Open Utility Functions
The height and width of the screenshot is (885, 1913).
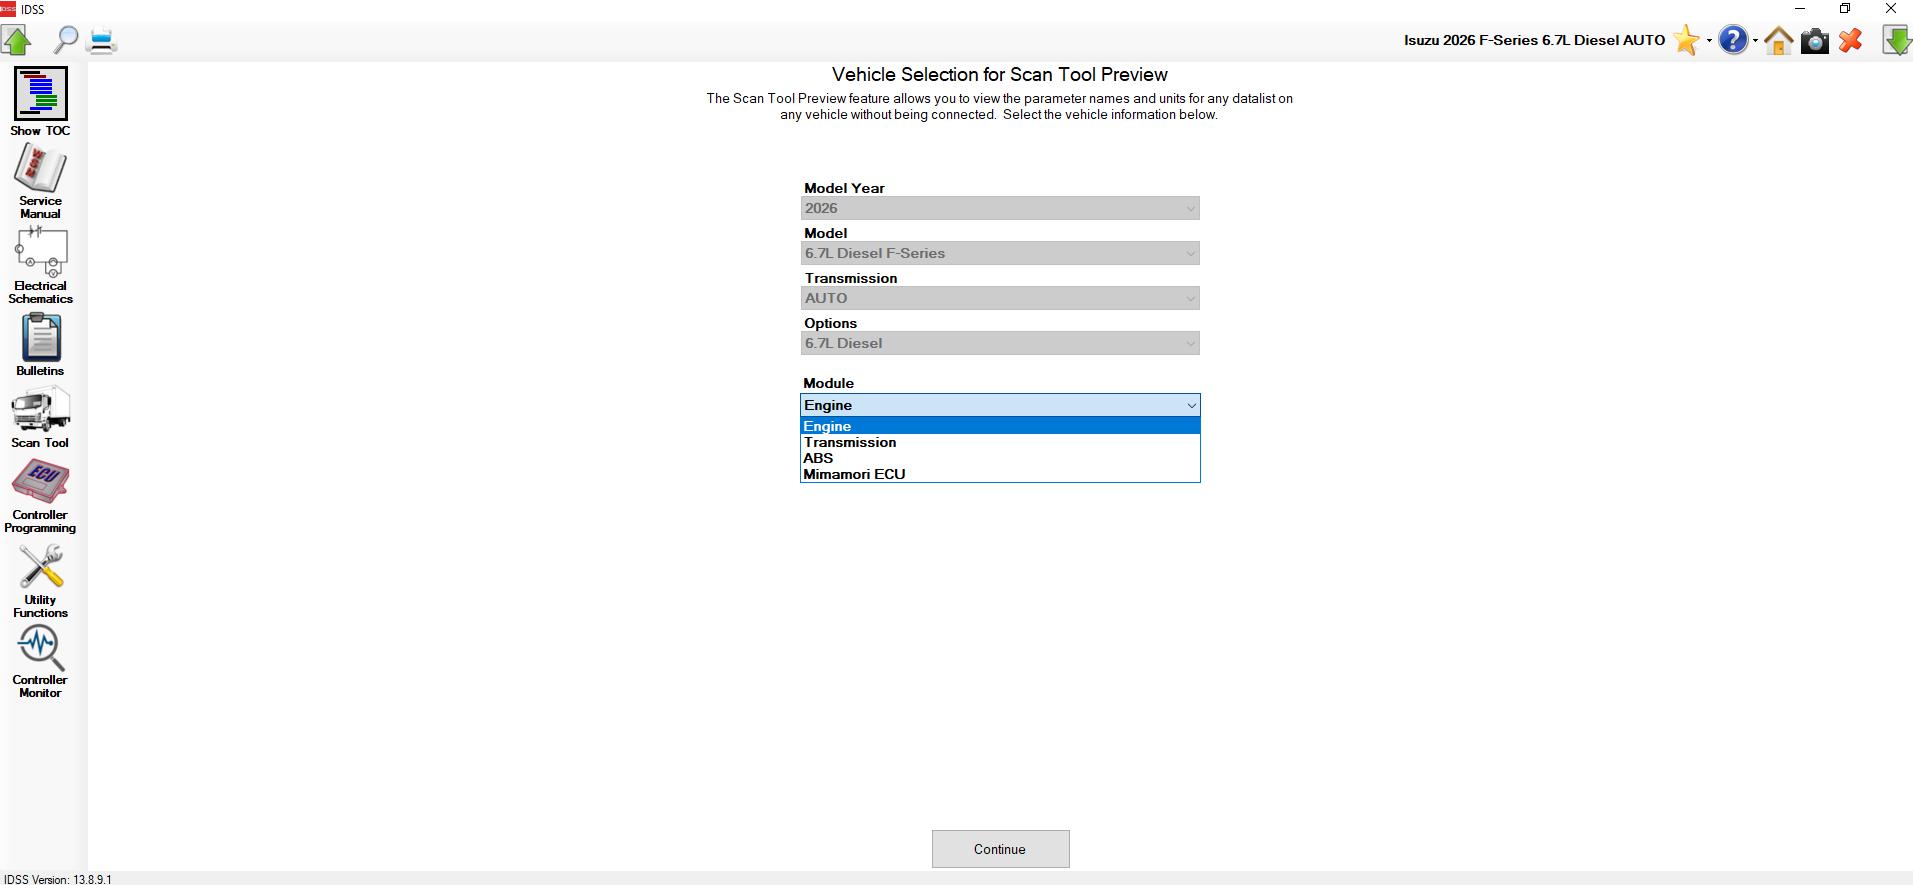click(40, 582)
